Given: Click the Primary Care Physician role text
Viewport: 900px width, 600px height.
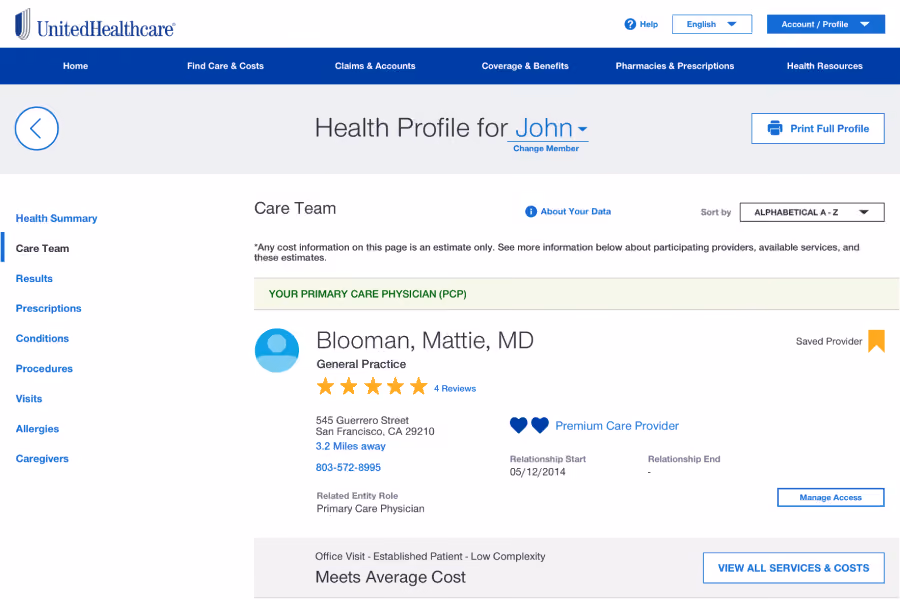Looking at the screenshot, I should click(370, 509).
